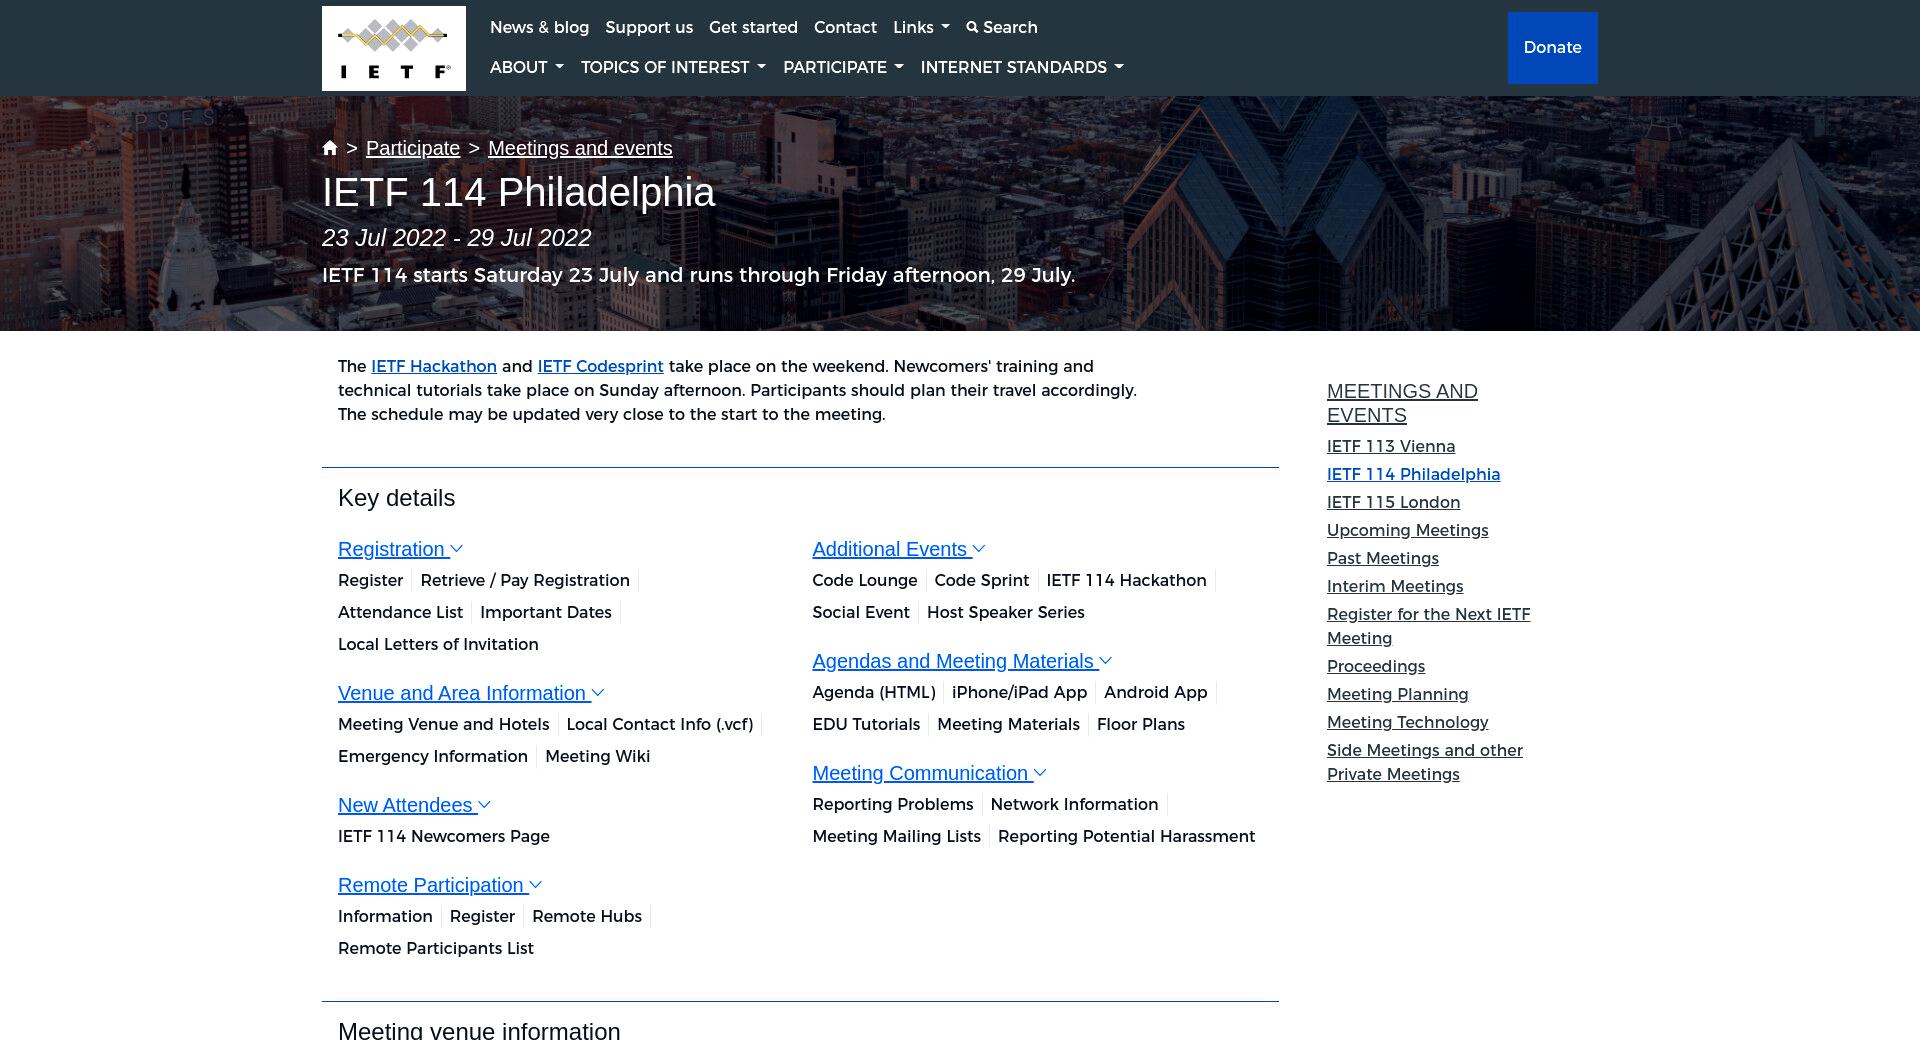The image size is (1920, 1040).
Task: Toggle the Remote Participation section
Action: [440, 885]
